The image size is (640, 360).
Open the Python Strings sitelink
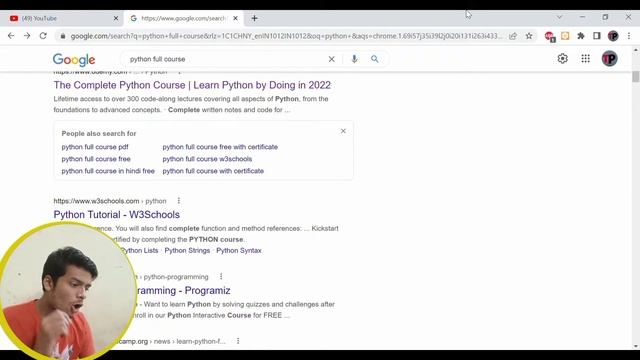point(187,251)
